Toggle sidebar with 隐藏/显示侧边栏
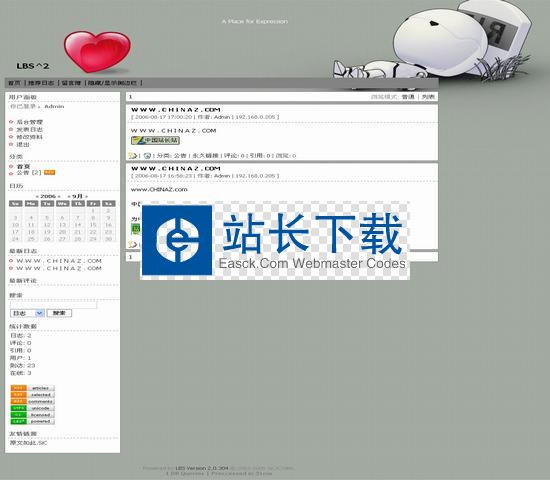 112,83
